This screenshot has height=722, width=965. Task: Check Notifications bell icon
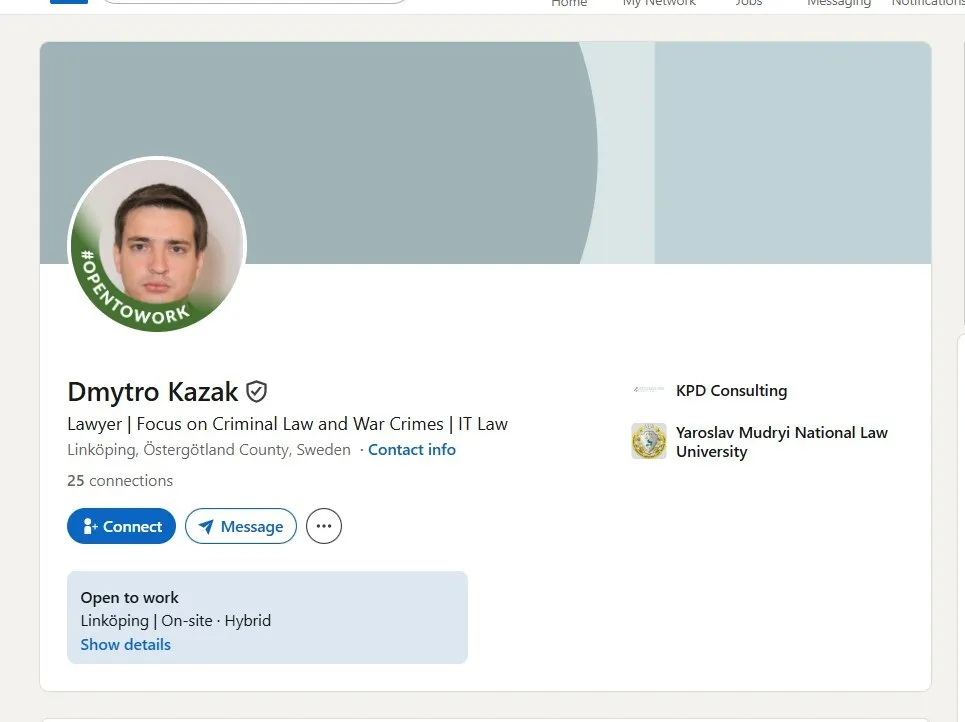click(928, 0)
